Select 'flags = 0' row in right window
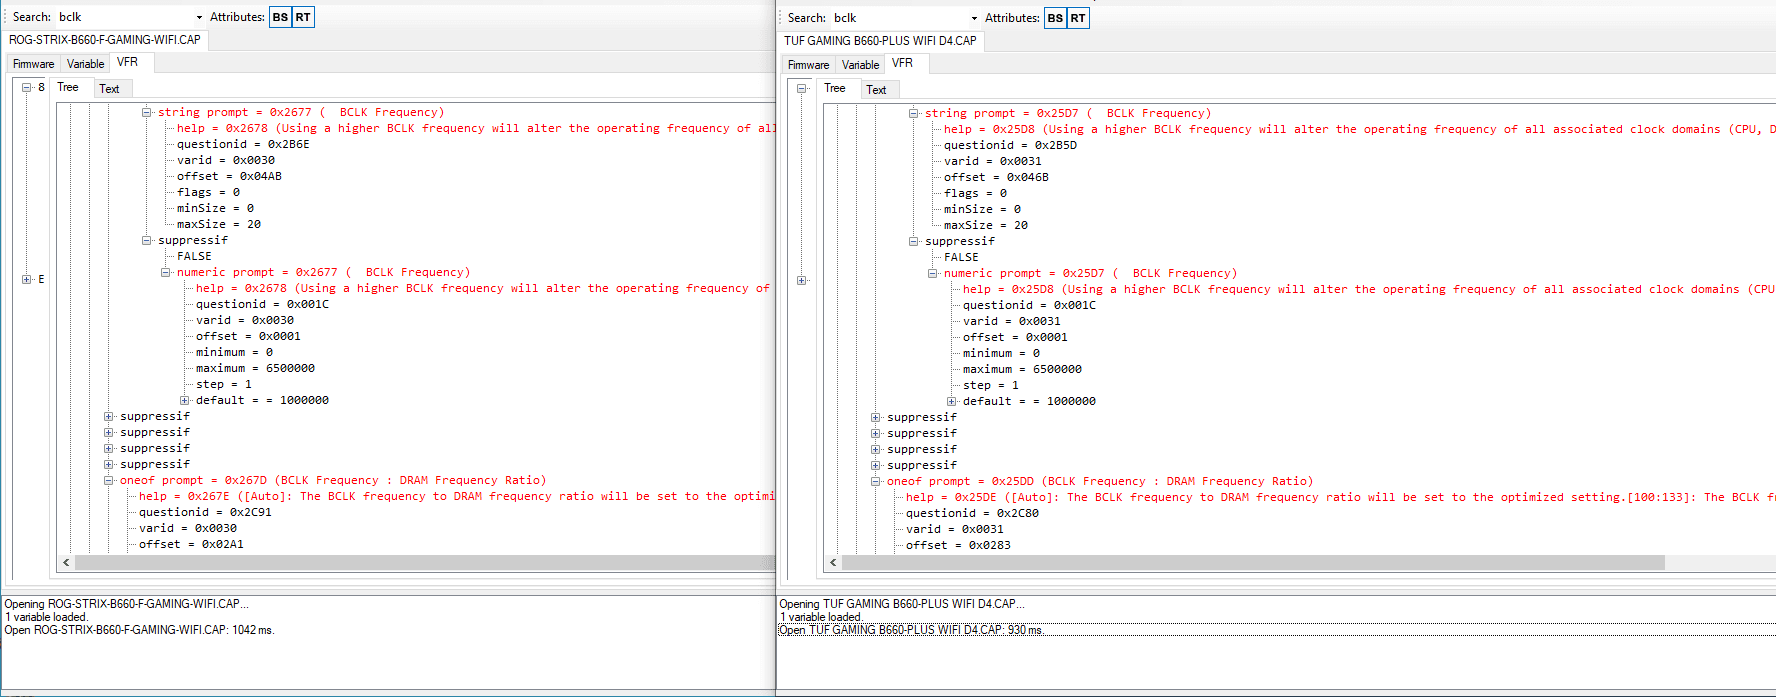This screenshot has height=697, width=1776. point(975,193)
